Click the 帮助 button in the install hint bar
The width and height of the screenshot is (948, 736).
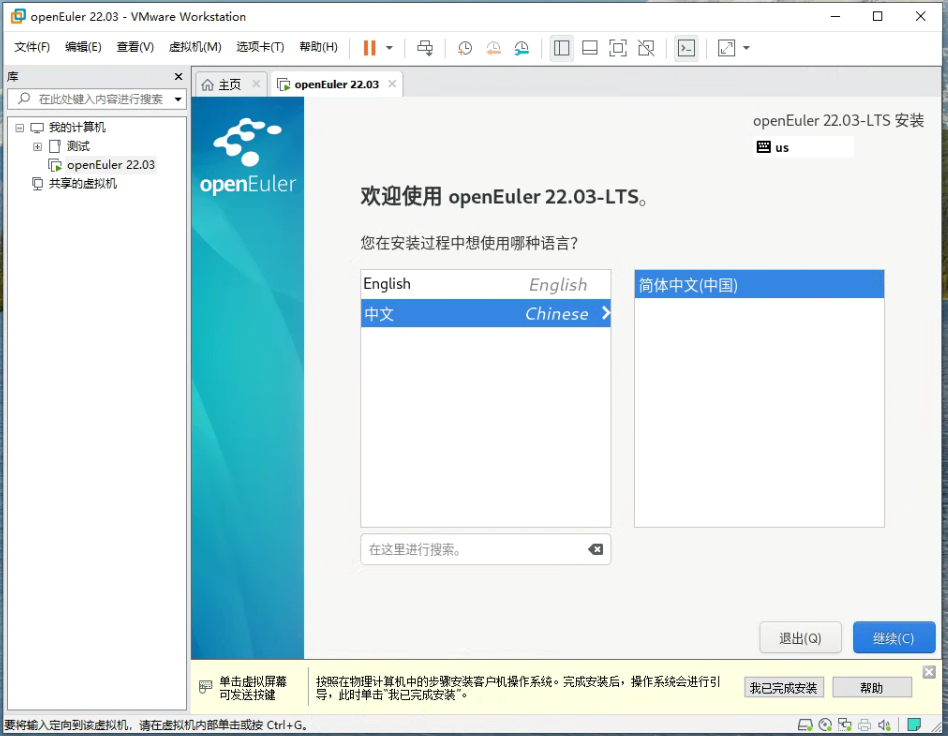click(872, 688)
